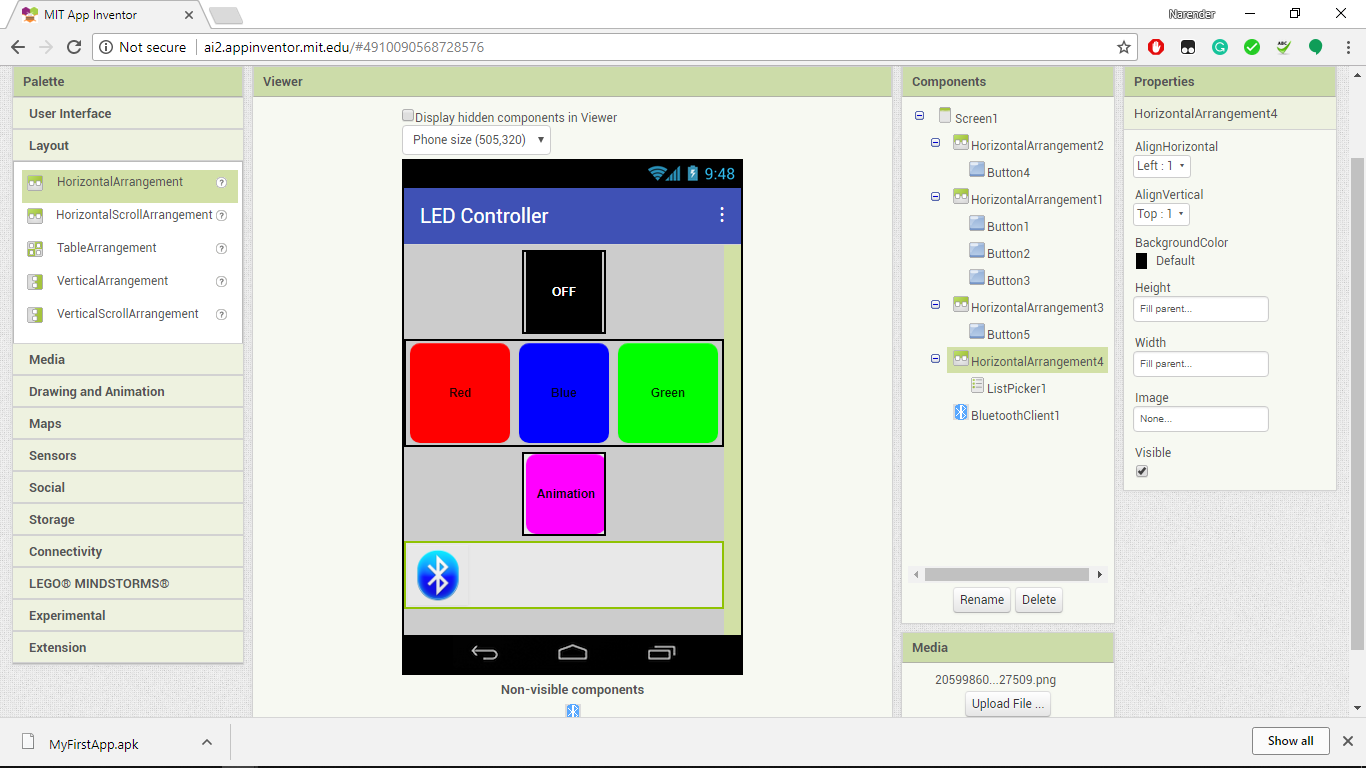Select VerticalArrangement icon in the palette
The image size is (1366, 768).
click(35, 282)
